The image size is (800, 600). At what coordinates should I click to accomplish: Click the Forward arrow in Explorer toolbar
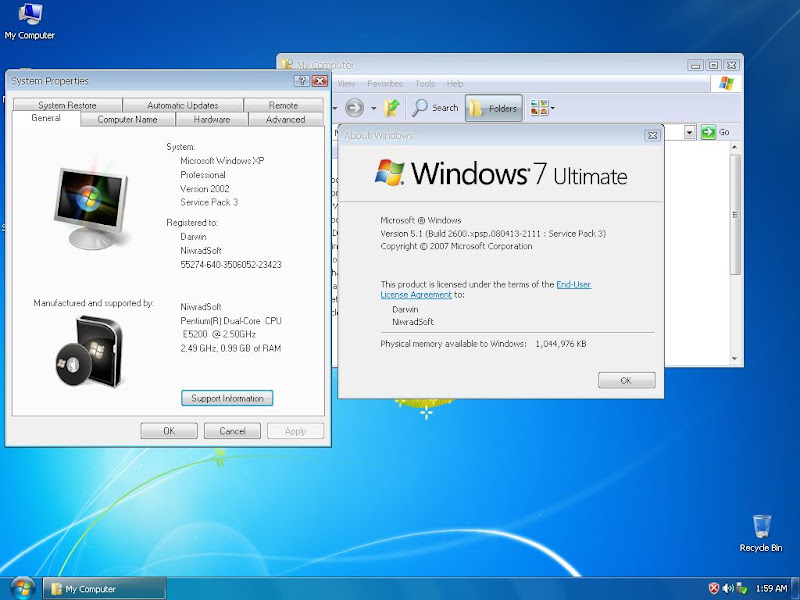click(354, 108)
